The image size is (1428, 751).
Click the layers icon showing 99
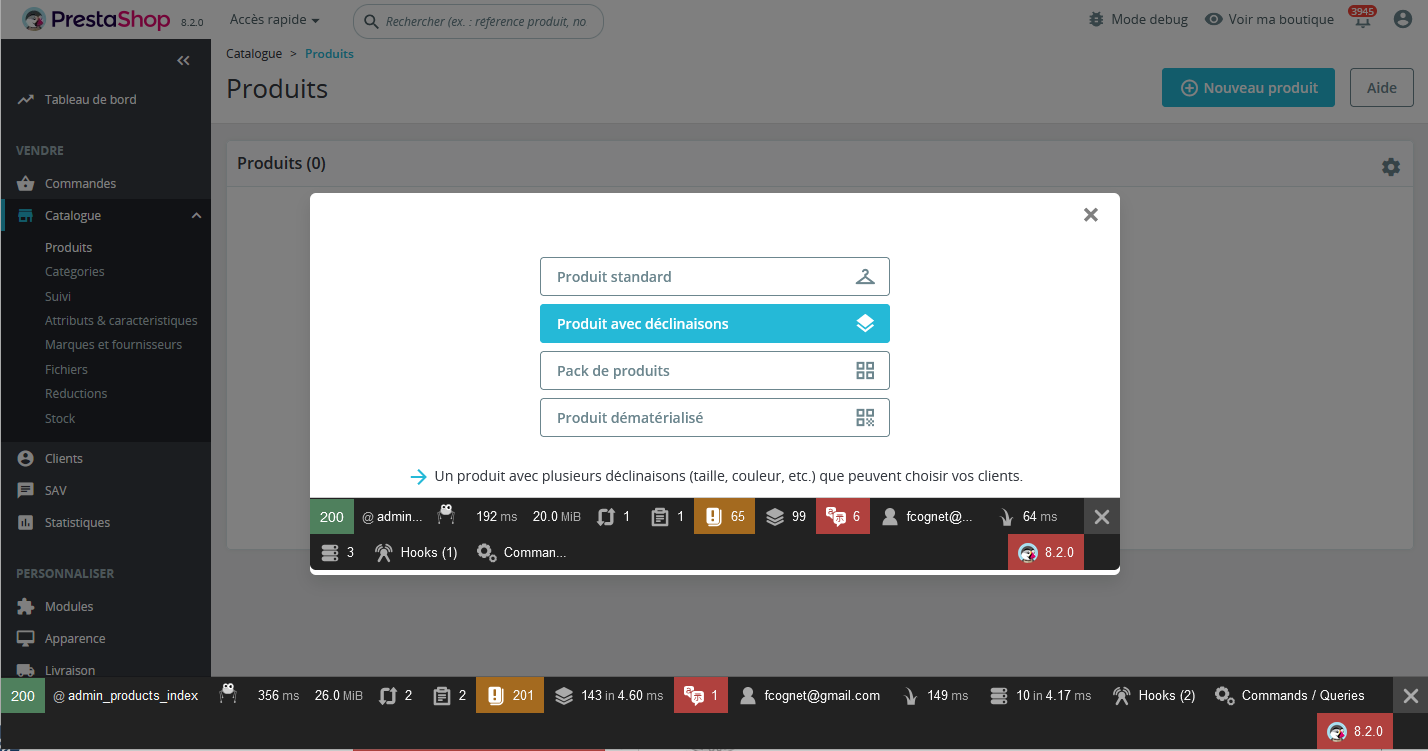pos(785,516)
